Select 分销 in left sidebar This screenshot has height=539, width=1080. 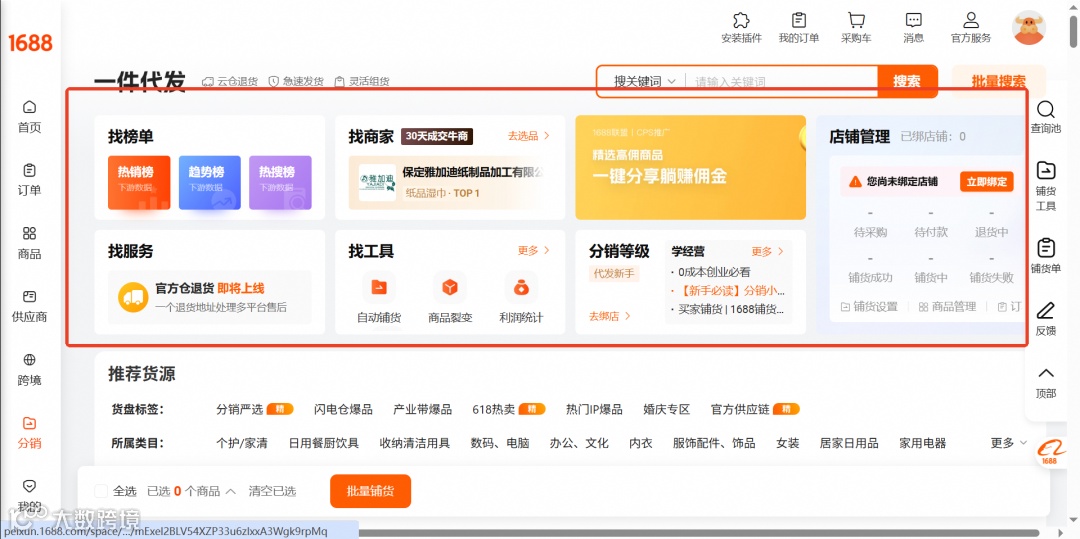(x=30, y=433)
